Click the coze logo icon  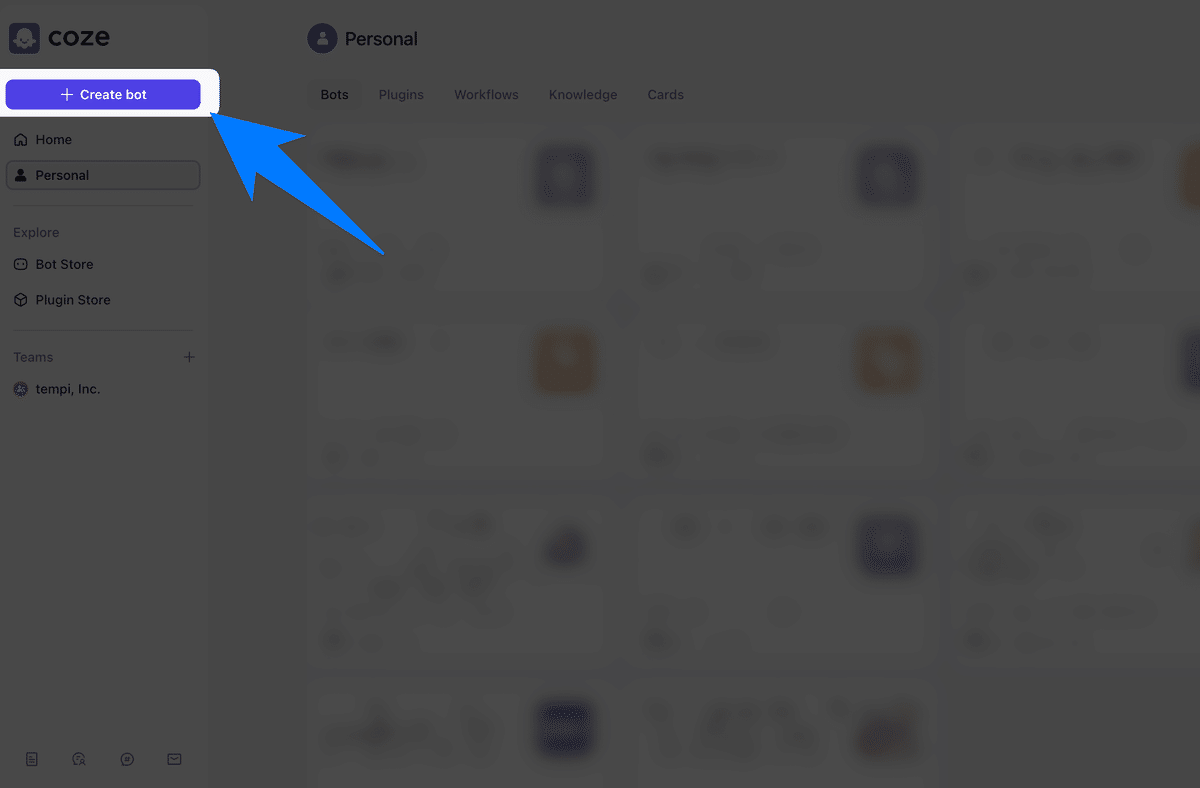click(24, 39)
